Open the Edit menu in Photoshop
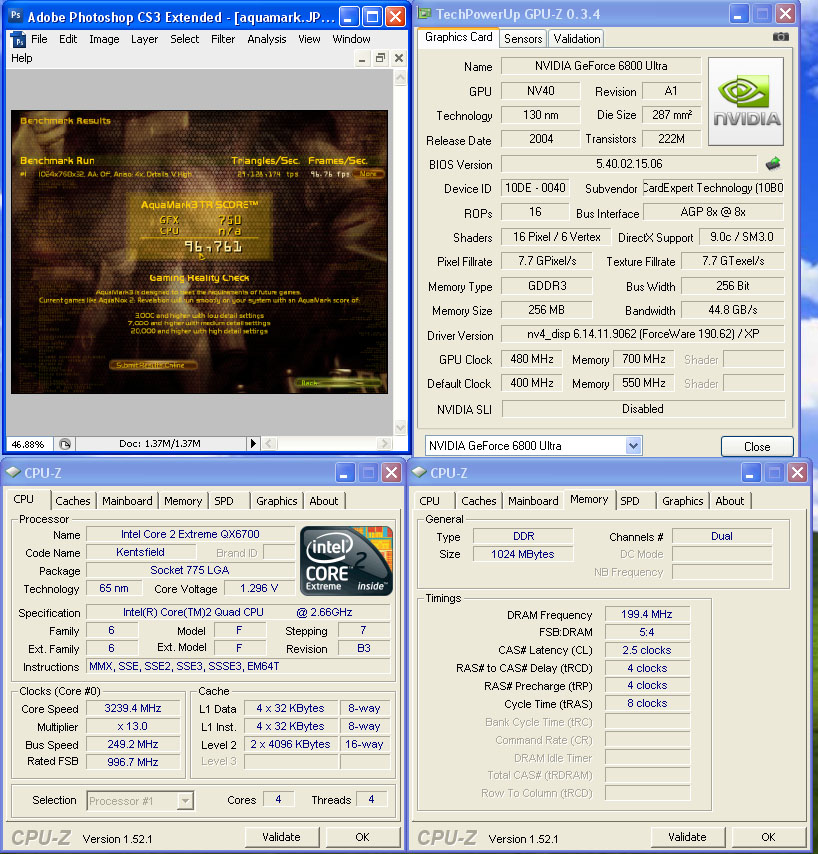Image resolution: width=818 pixels, height=854 pixels. 68,39
